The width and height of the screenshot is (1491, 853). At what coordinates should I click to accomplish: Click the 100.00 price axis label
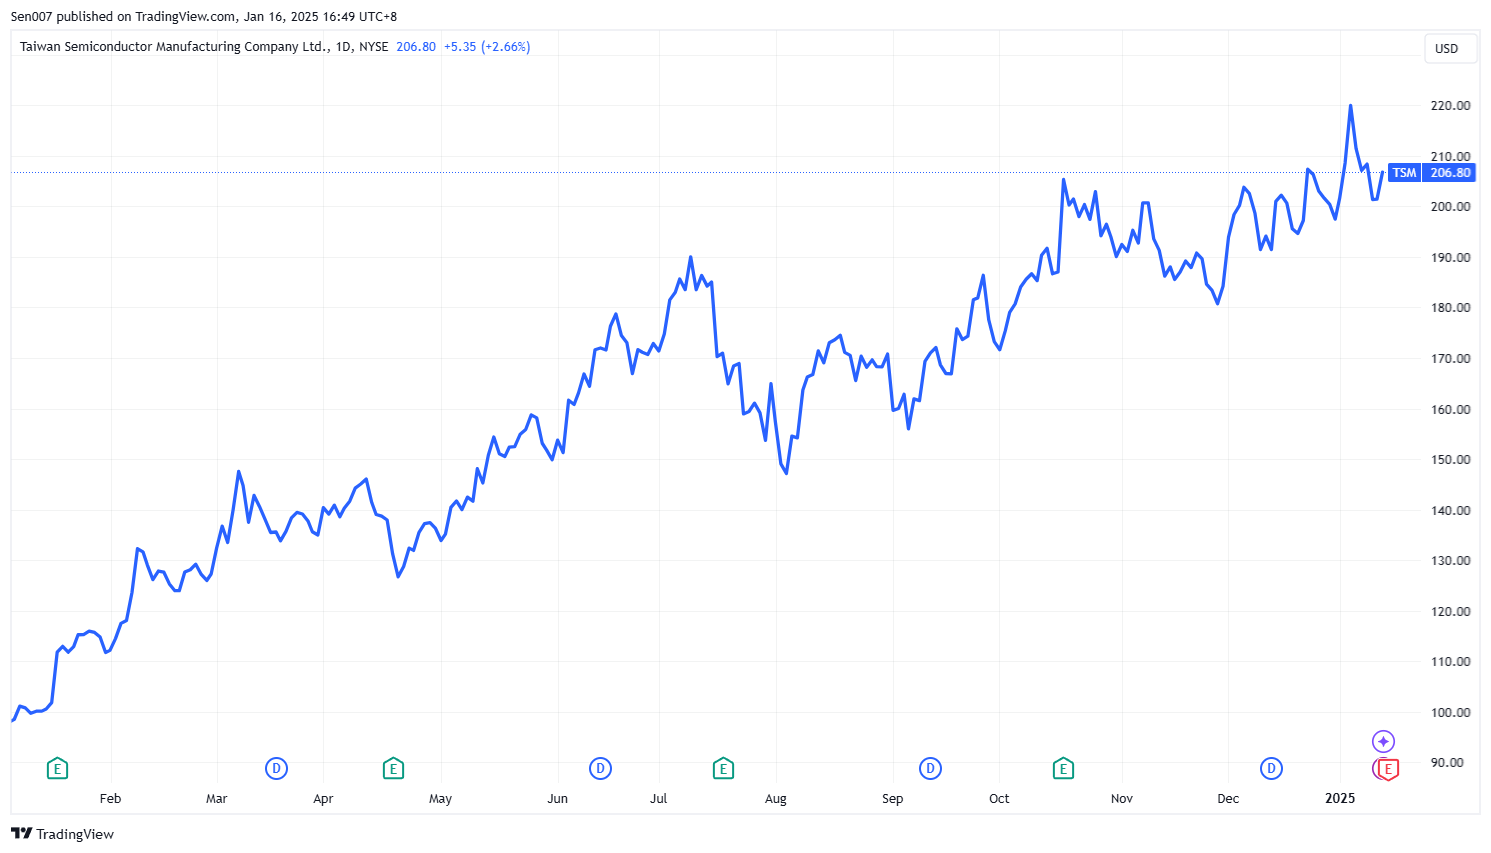click(x=1451, y=712)
